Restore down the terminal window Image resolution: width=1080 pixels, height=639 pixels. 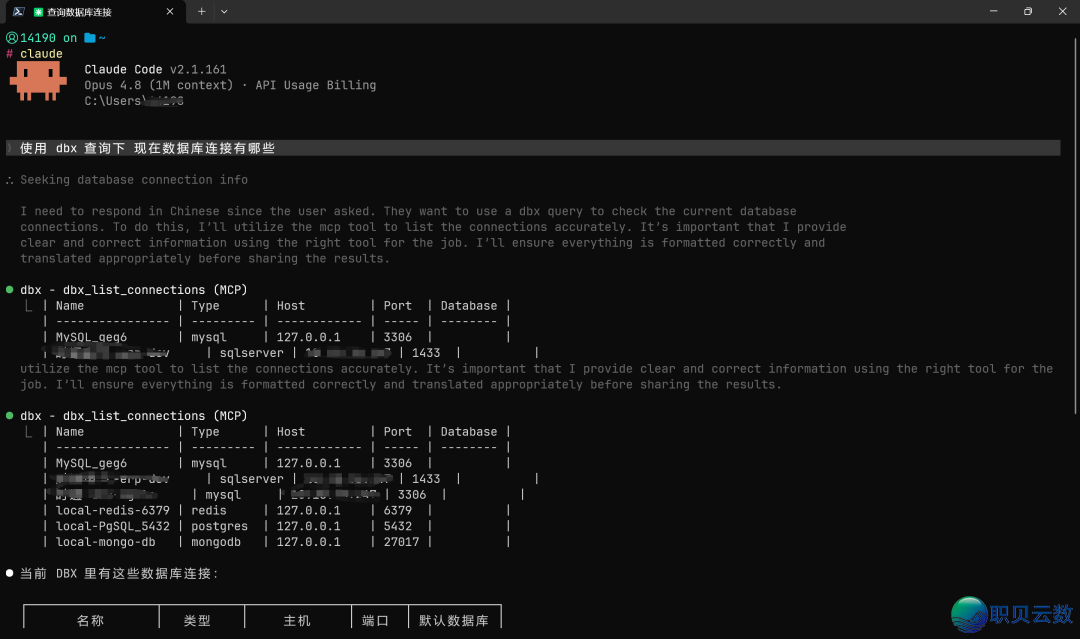(1028, 12)
